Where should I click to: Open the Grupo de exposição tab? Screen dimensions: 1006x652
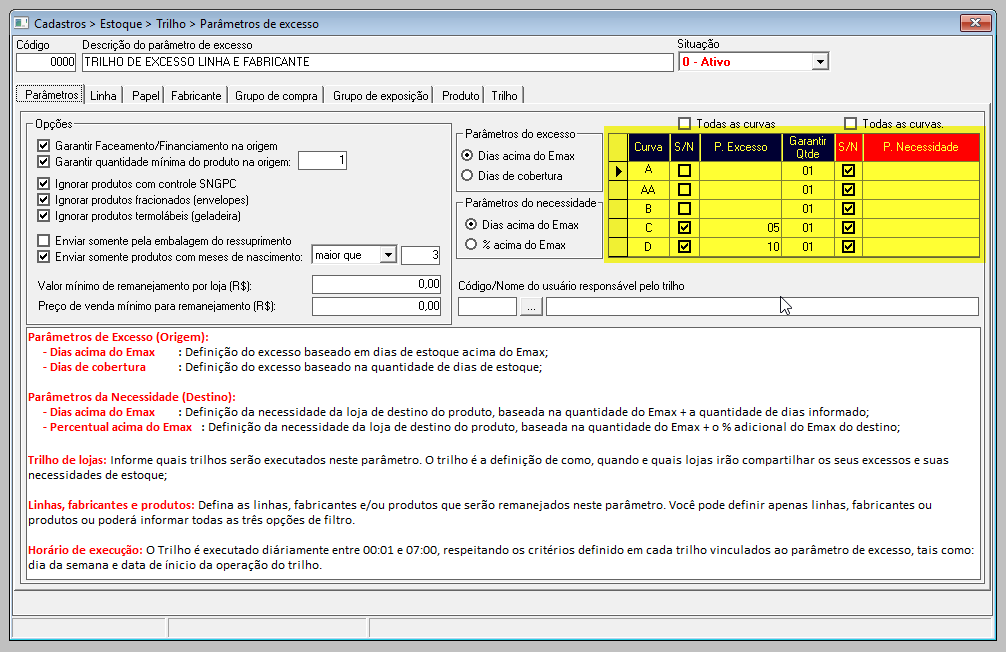(380, 96)
